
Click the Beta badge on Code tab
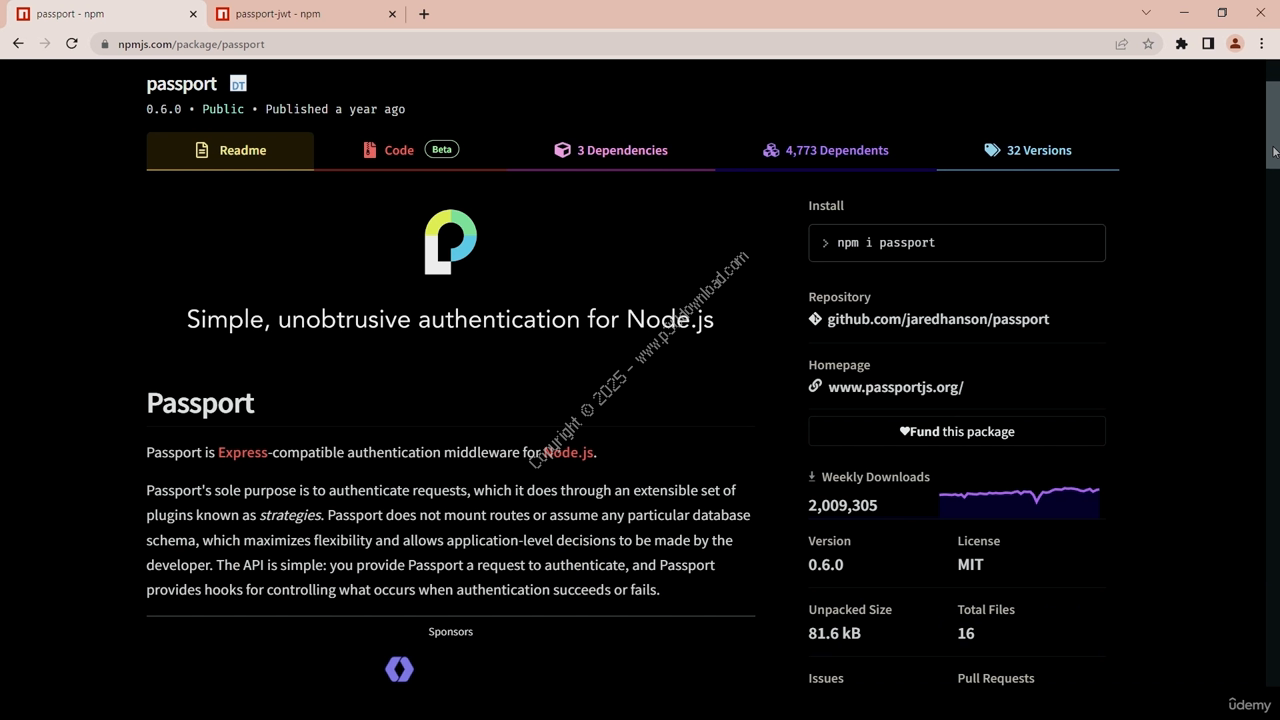pos(442,149)
